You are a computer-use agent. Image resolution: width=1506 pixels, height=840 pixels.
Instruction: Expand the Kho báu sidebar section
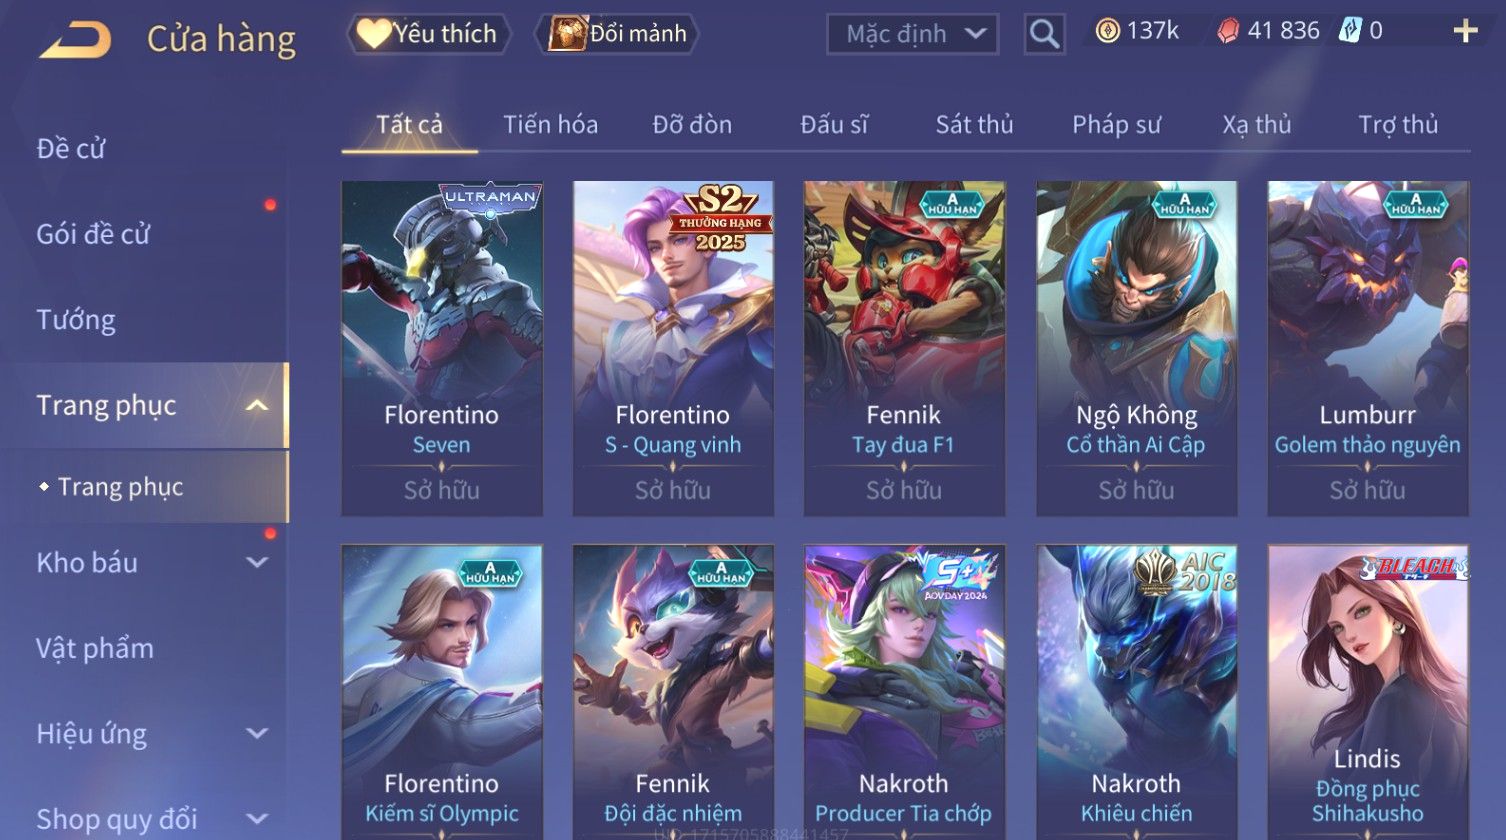pyautogui.click(x=257, y=562)
